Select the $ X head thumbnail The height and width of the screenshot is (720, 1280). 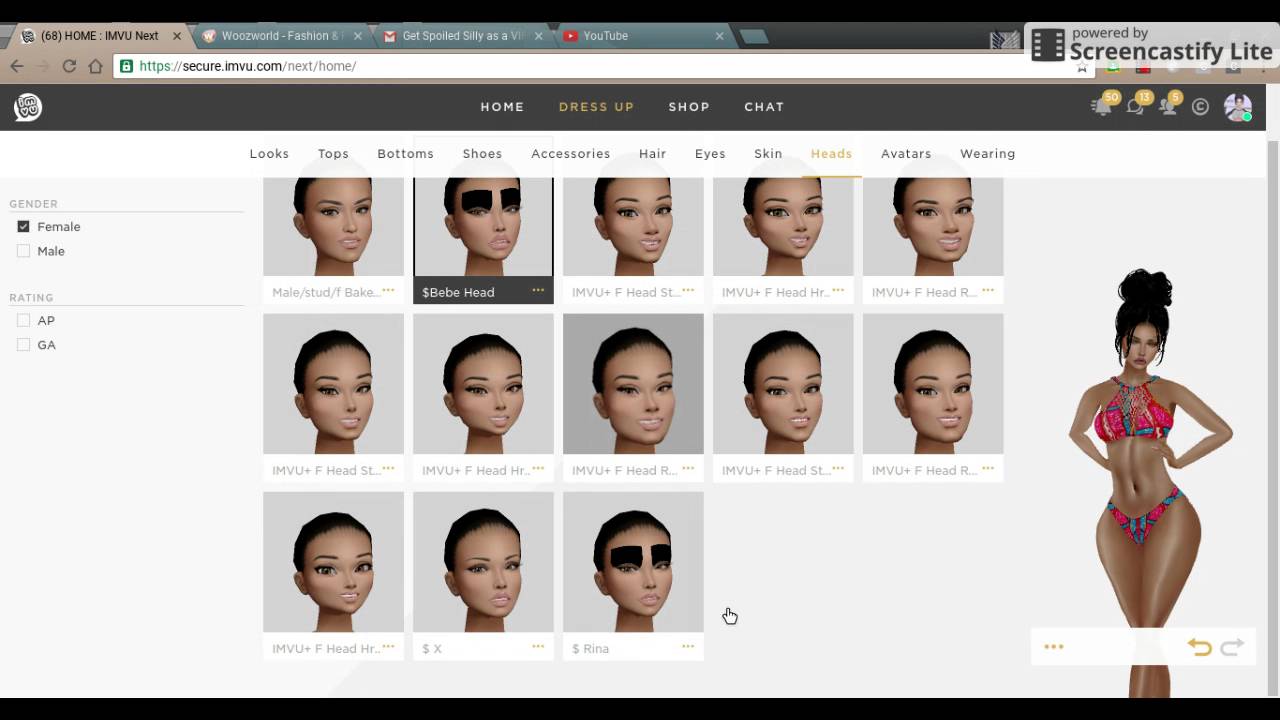click(x=483, y=562)
